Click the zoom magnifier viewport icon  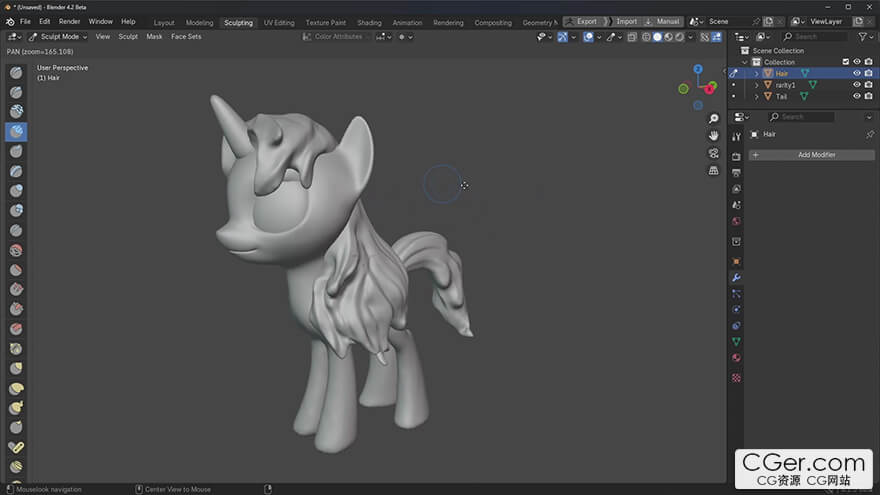click(x=713, y=119)
